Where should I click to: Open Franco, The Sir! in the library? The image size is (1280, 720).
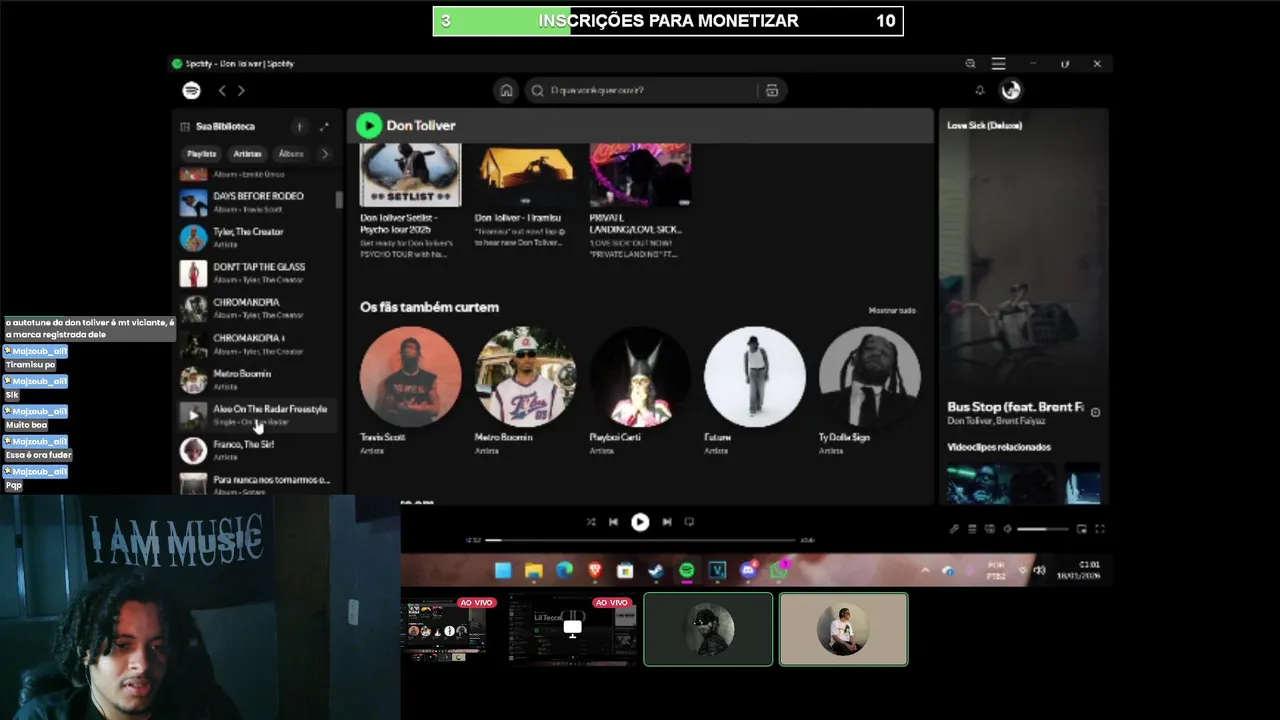coord(256,450)
